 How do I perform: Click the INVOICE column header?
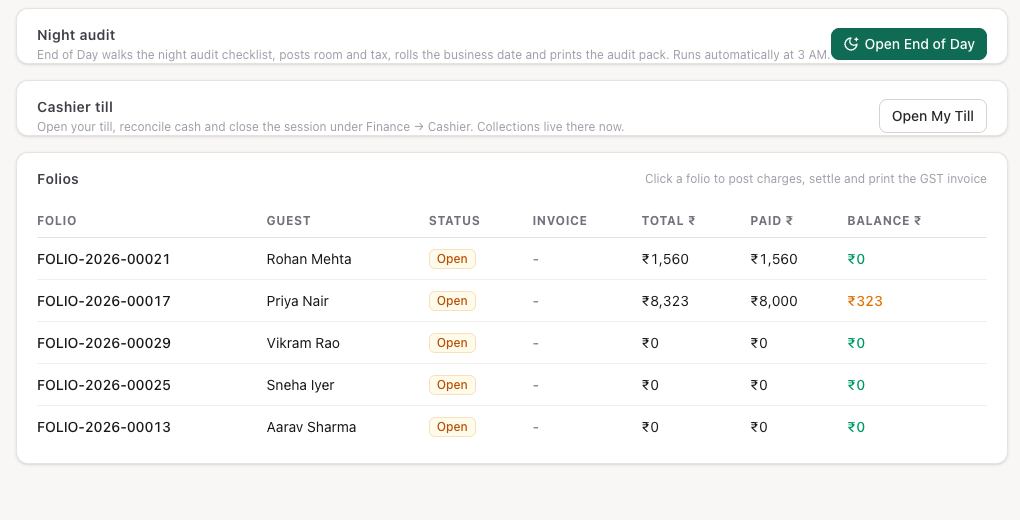tap(559, 221)
